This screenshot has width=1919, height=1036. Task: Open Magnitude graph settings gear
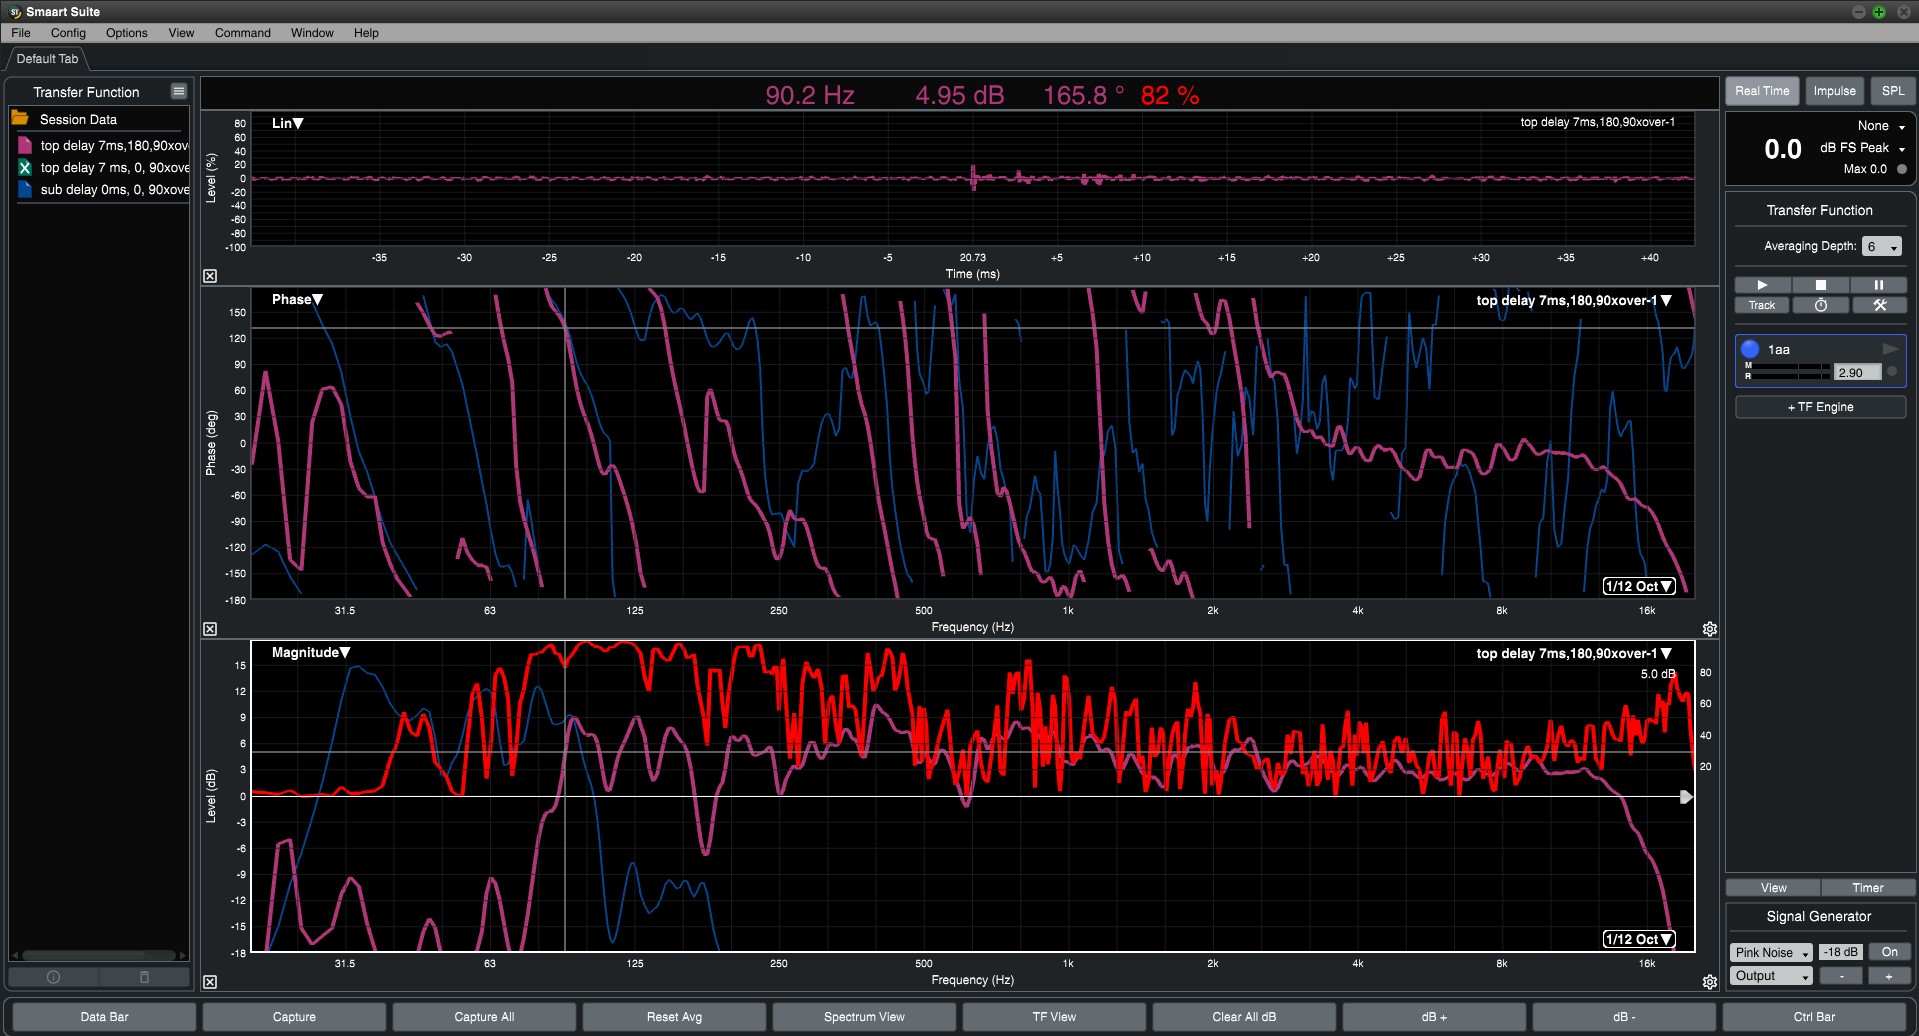point(1710,982)
